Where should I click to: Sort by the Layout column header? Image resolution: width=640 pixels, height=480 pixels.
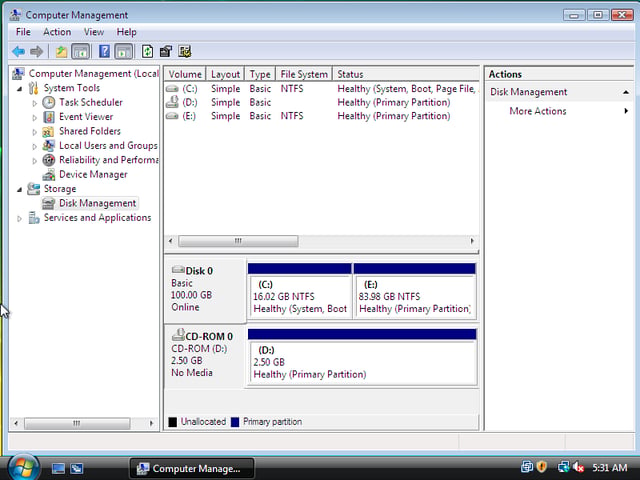(225, 74)
